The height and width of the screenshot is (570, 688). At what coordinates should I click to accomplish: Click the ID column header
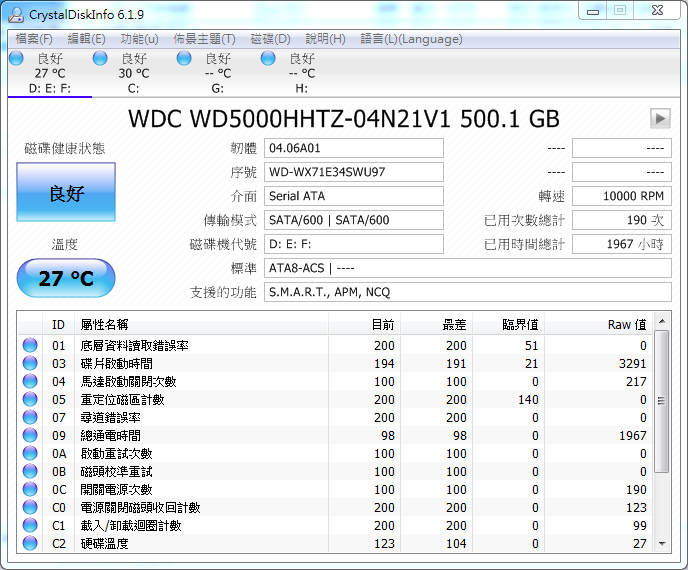click(58, 325)
